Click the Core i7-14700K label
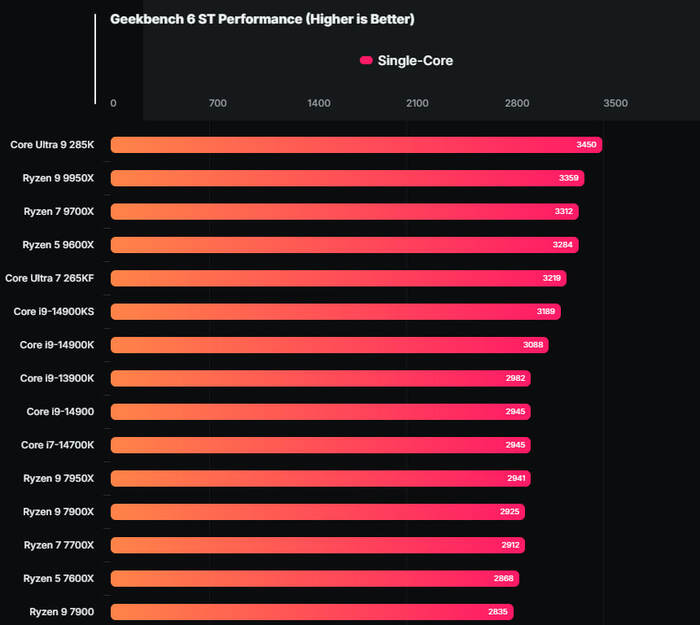700x625 pixels. tap(57, 445)
